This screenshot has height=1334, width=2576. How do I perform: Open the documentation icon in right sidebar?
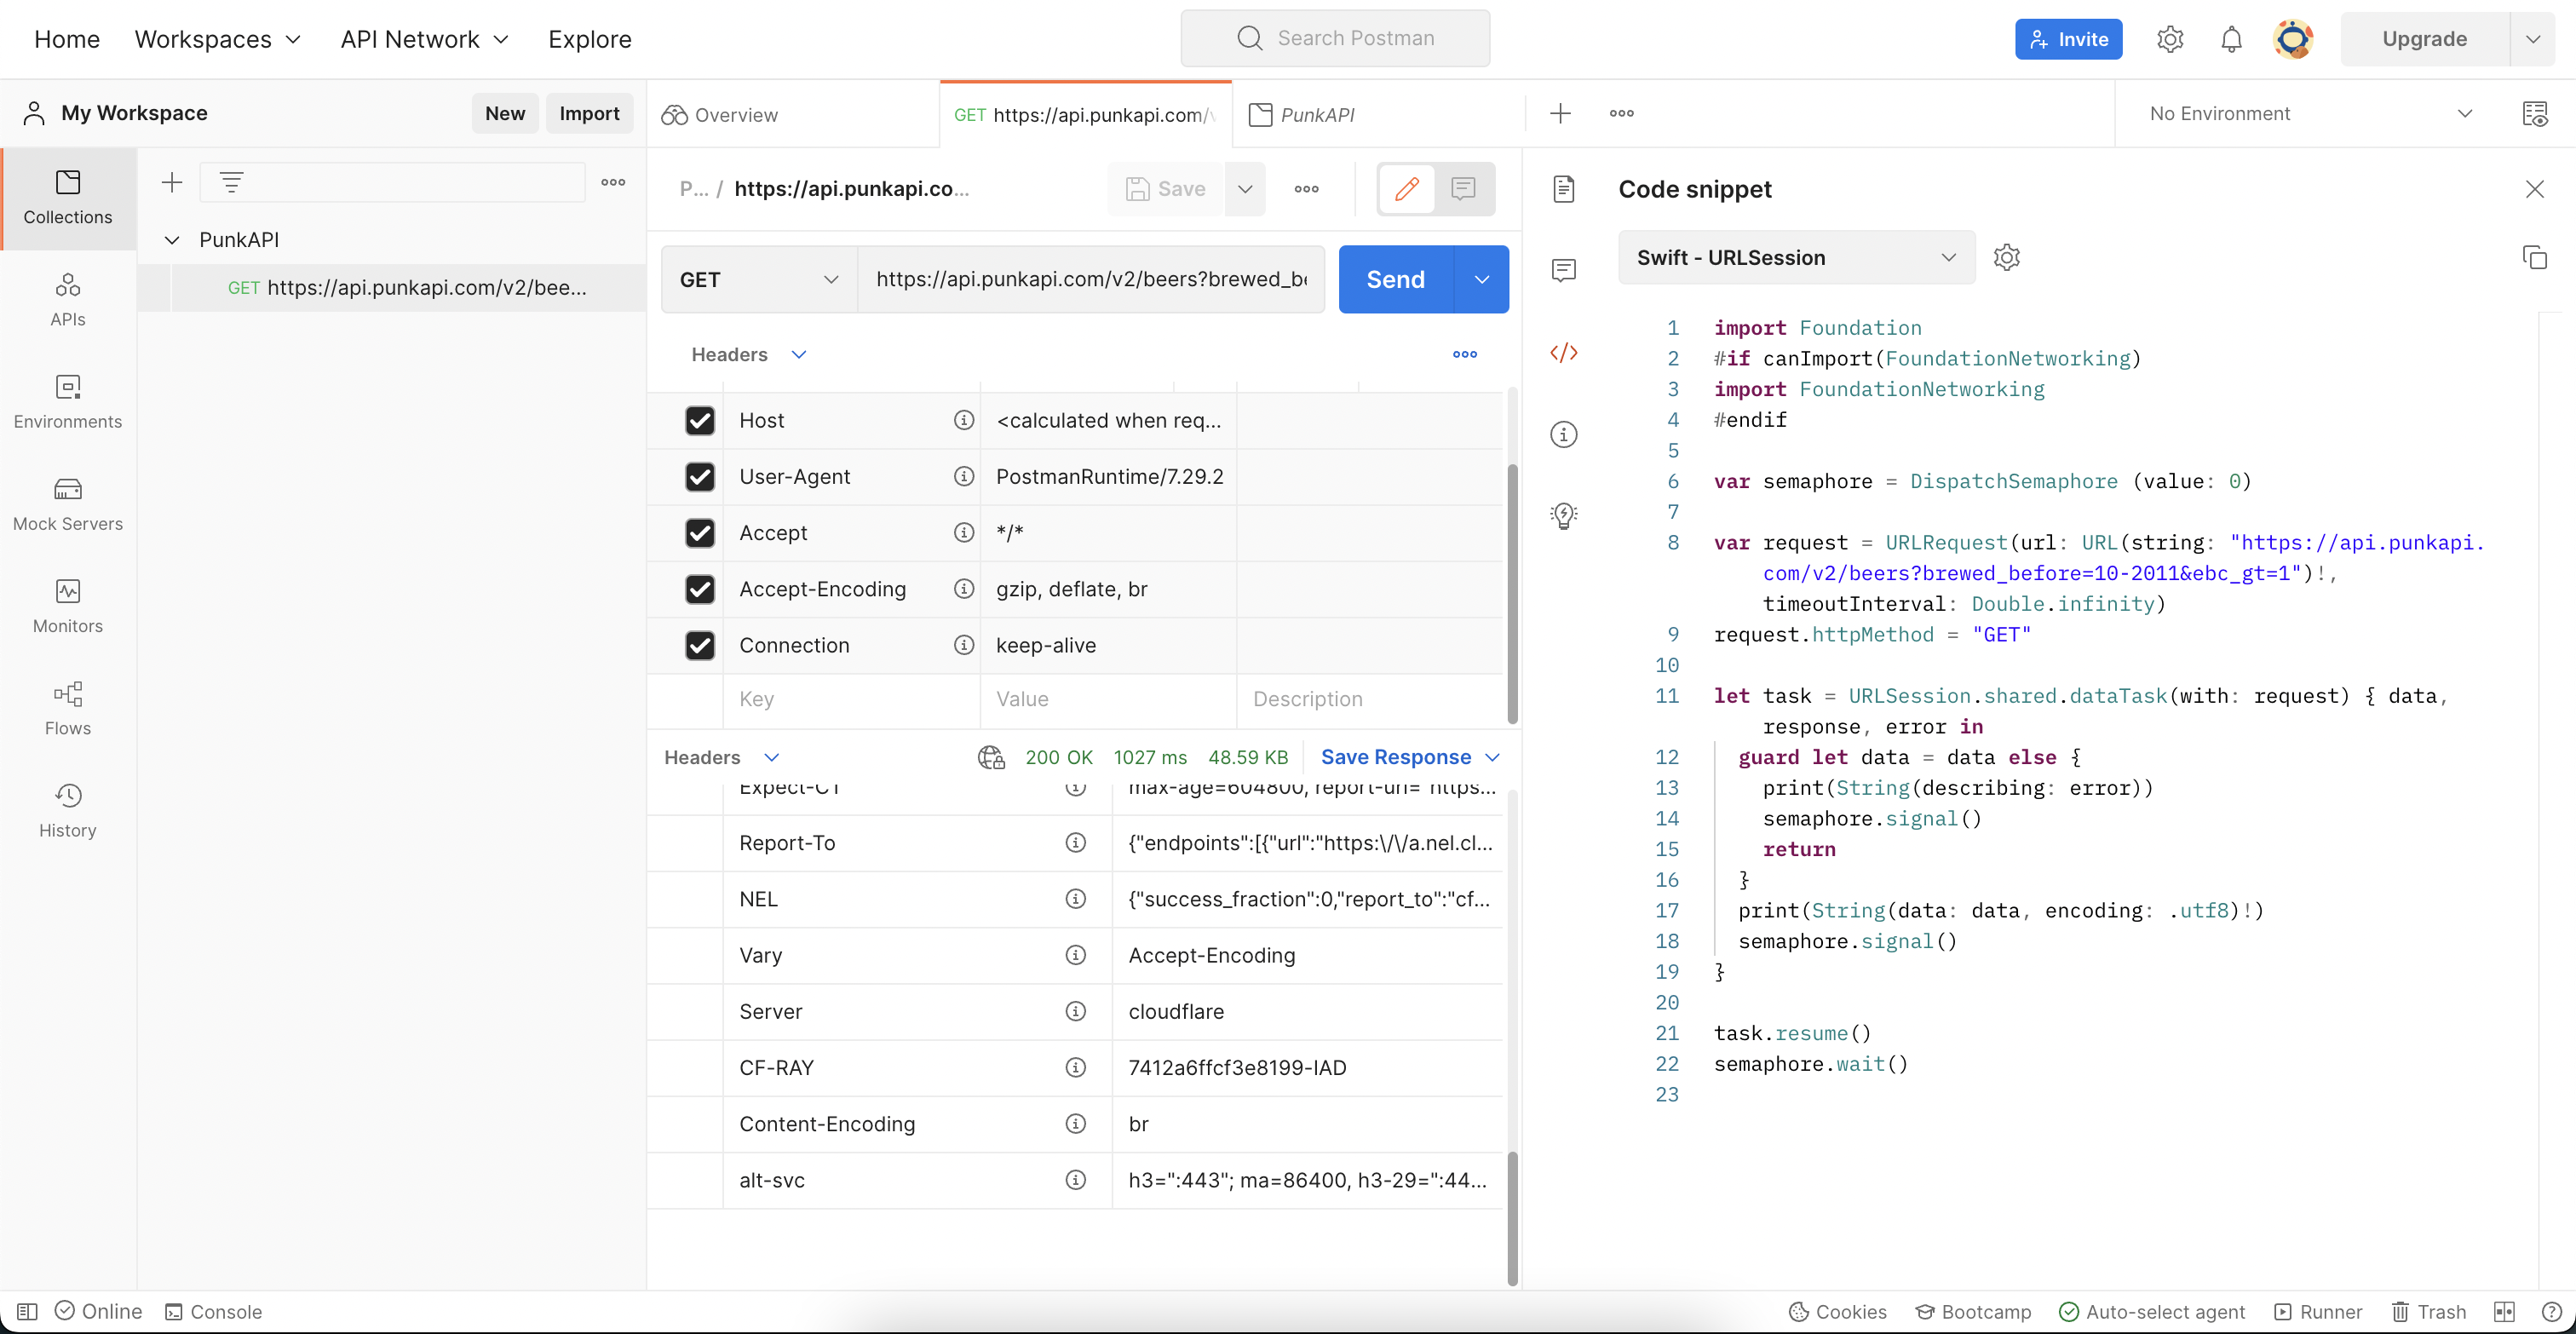[1564, 188]
